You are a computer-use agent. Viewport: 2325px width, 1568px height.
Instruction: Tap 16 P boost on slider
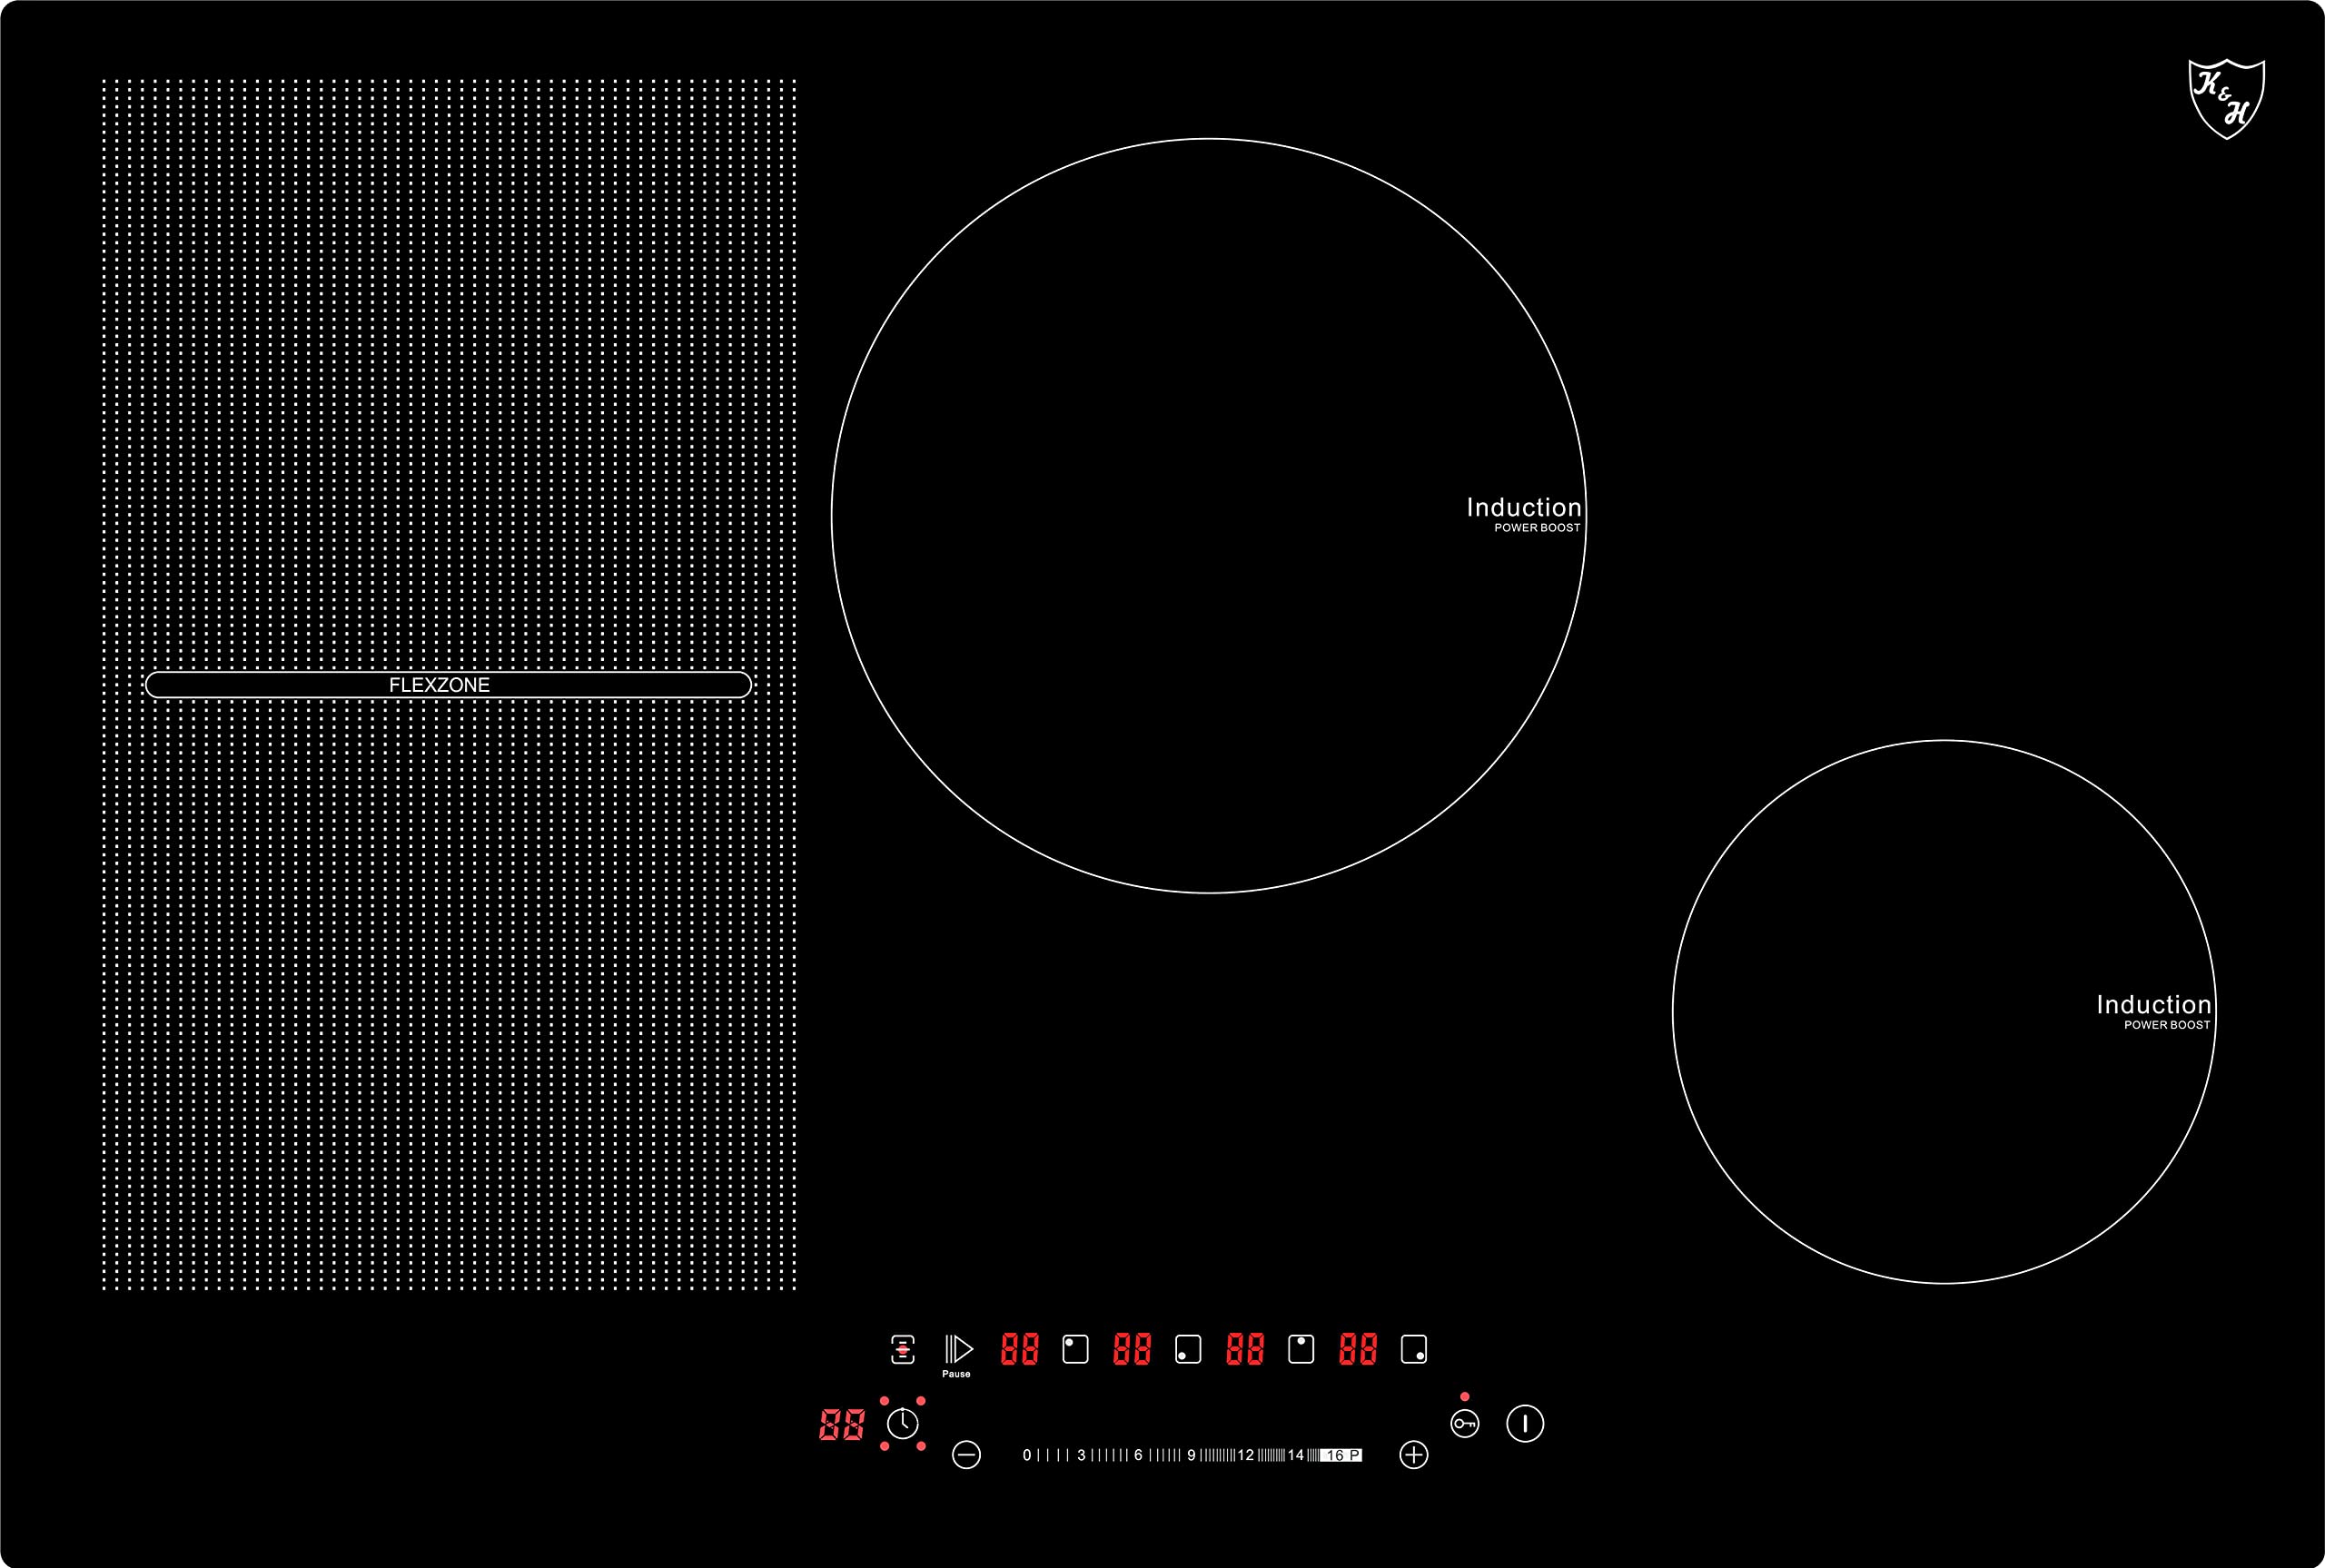pyautogui.click(x=1341, y=1455)
